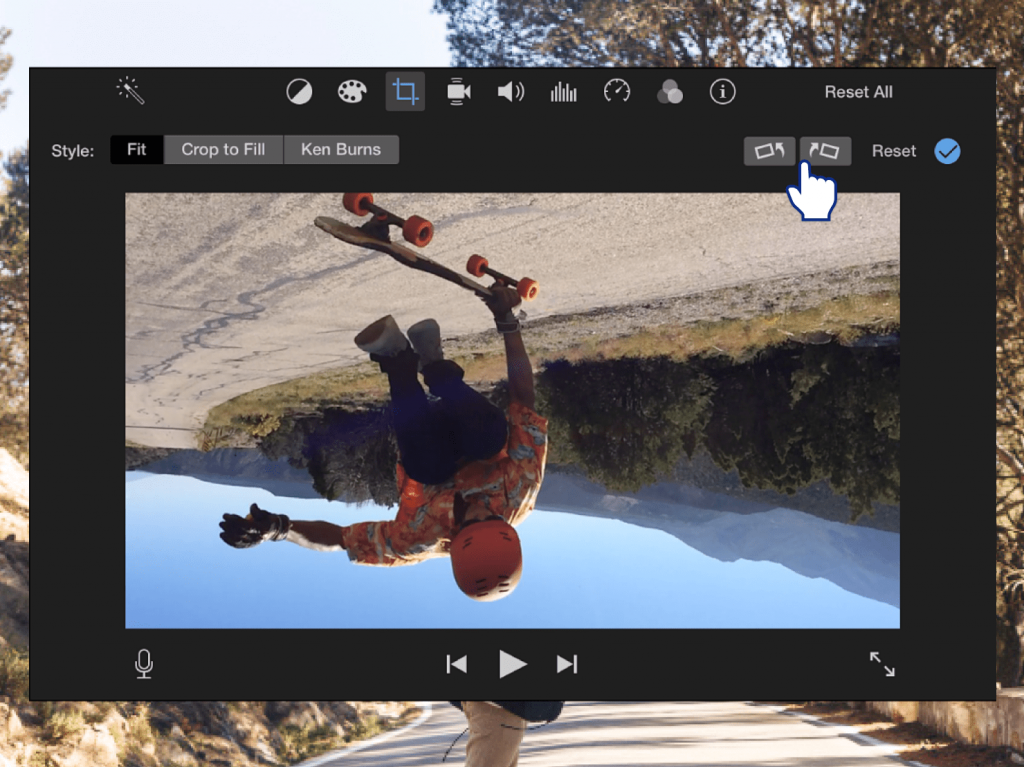The width and height of the screenshot is (1024, 767).
Task: Enter fullscreen playback using the arrows icon
Action: click(882, 664)
